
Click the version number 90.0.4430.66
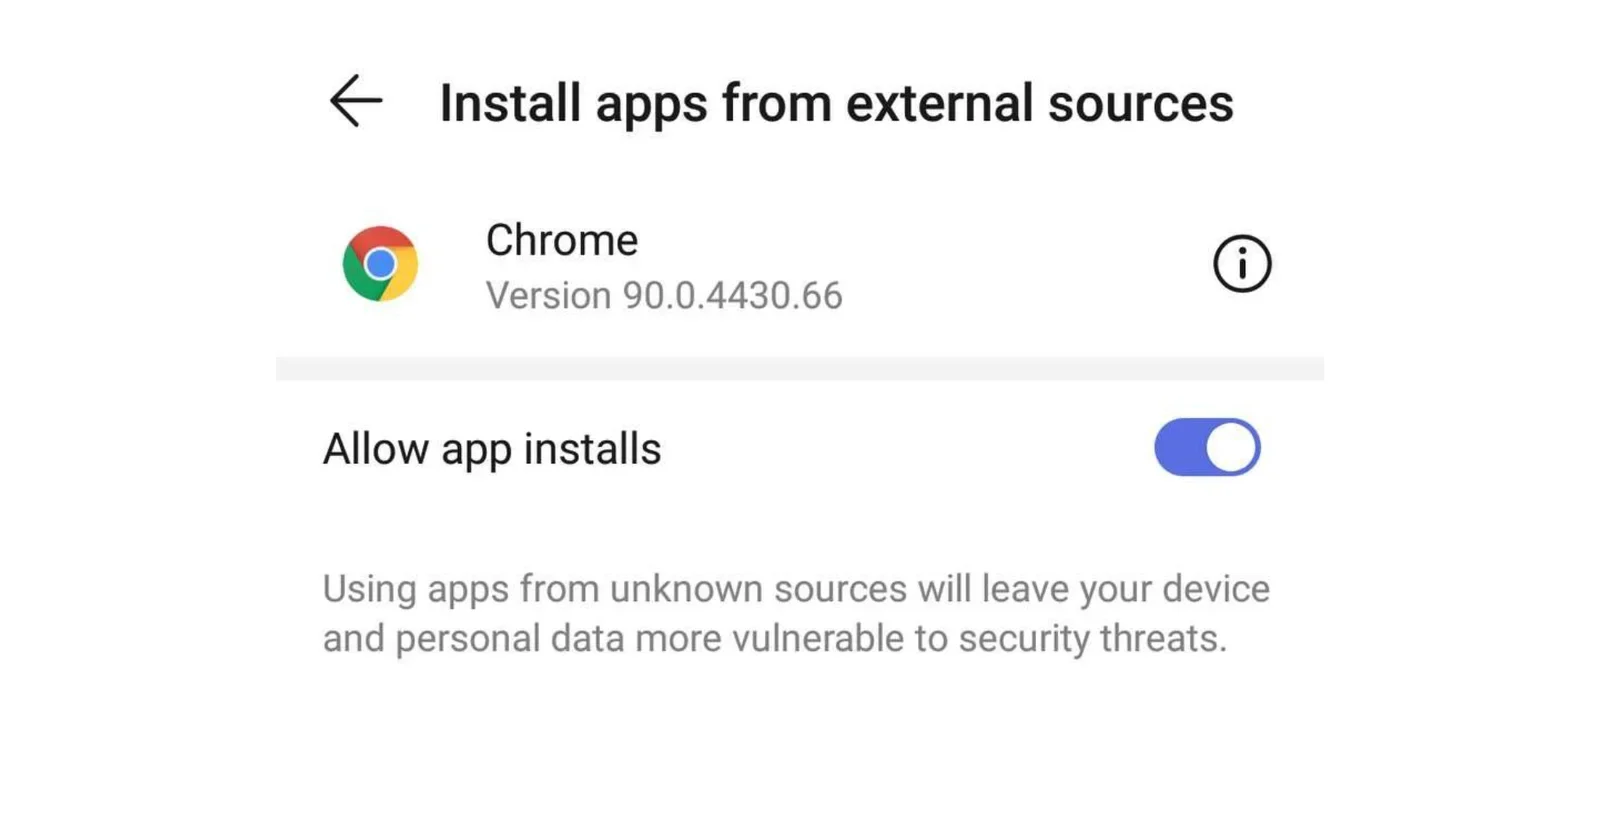[x=732, y=296]
